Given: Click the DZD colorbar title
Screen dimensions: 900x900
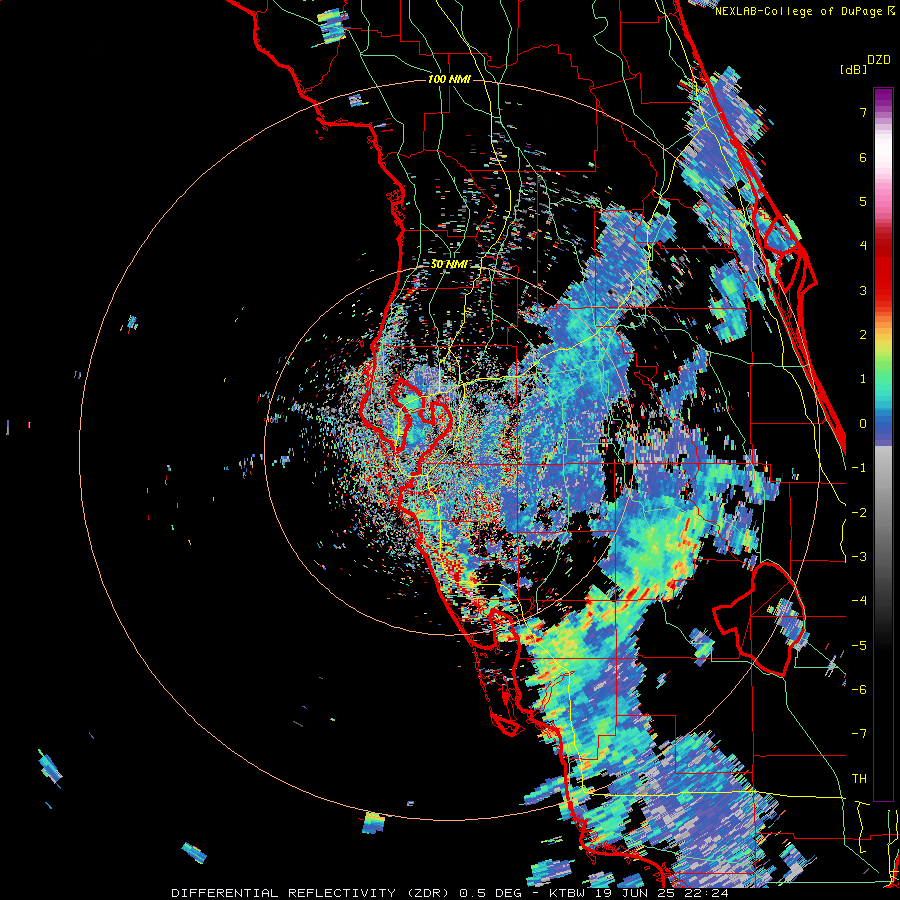Looking at the screenshot, I should 879,60.
